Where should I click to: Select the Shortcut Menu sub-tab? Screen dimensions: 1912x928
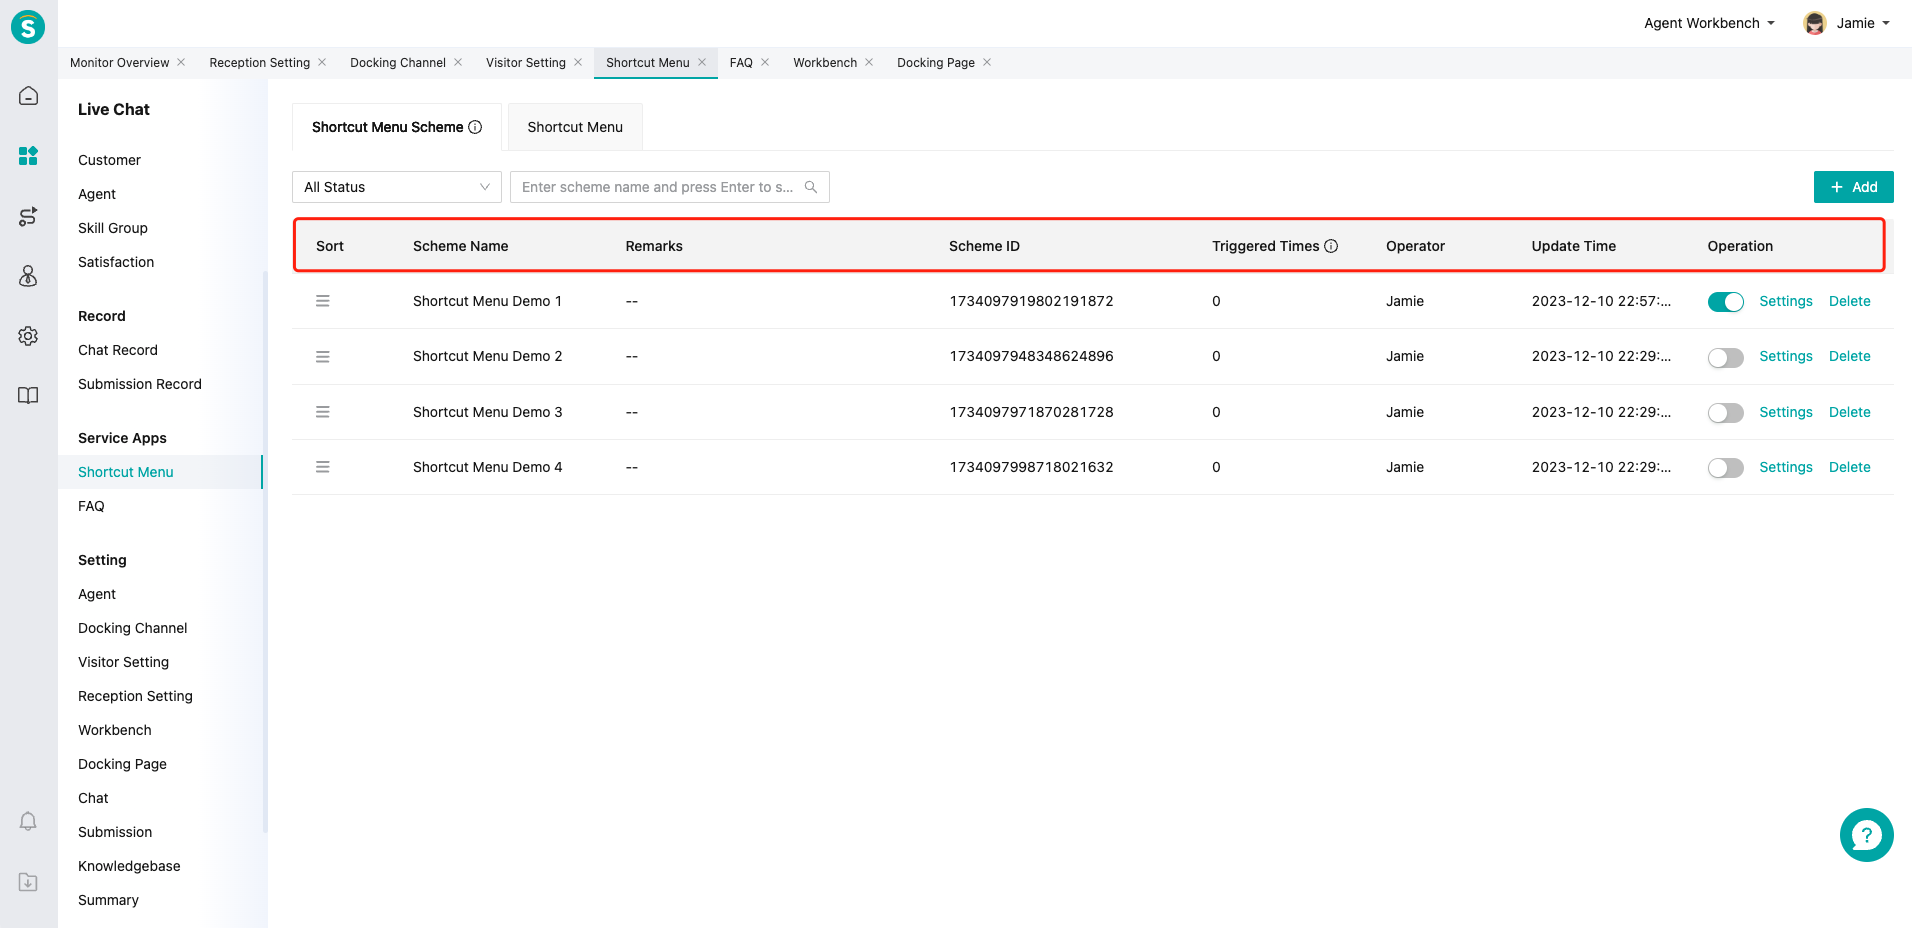click(575, 127)
